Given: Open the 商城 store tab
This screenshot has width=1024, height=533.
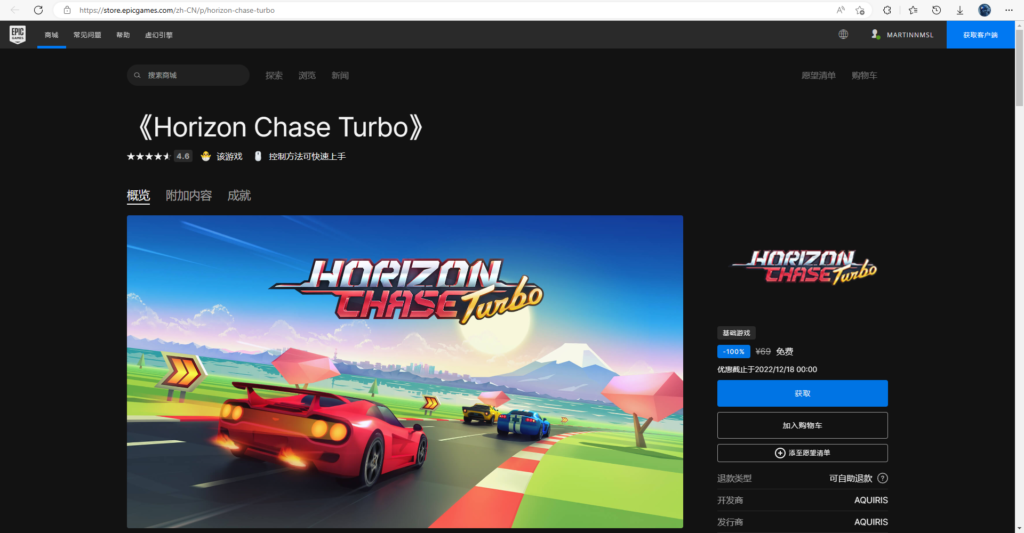Looking at the screenshot, I should [x=52, y=35].
